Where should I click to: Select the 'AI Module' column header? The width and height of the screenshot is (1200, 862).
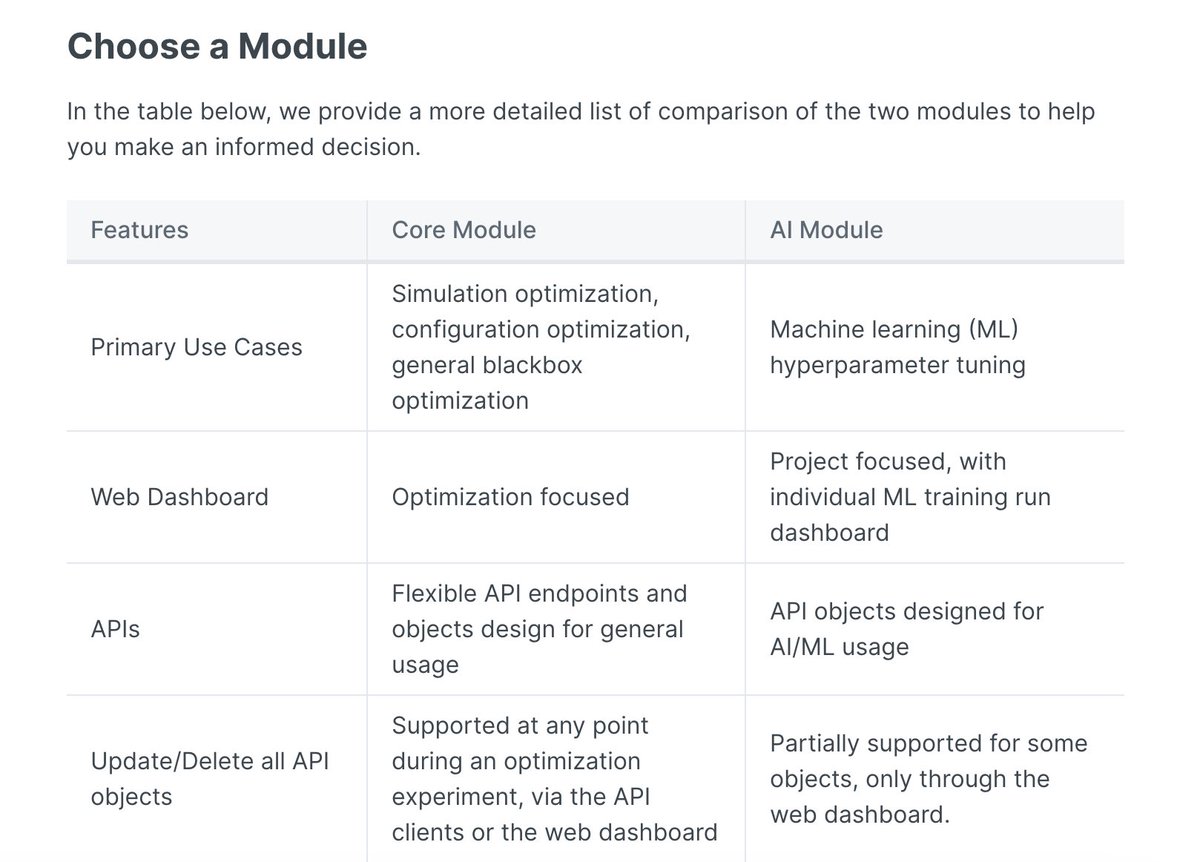coord(826,230)
